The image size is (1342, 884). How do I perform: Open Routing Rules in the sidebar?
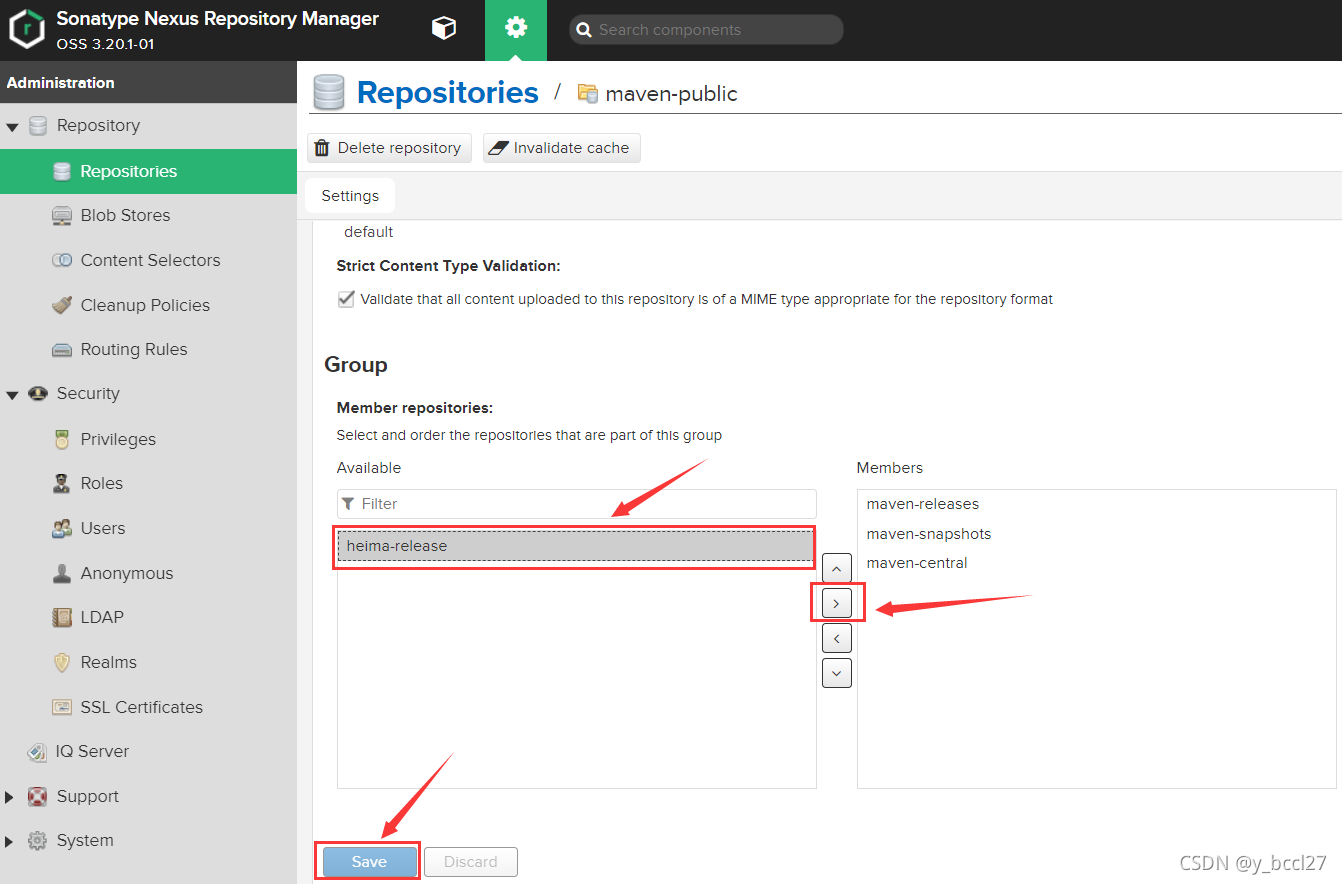[x=148, y=349]
